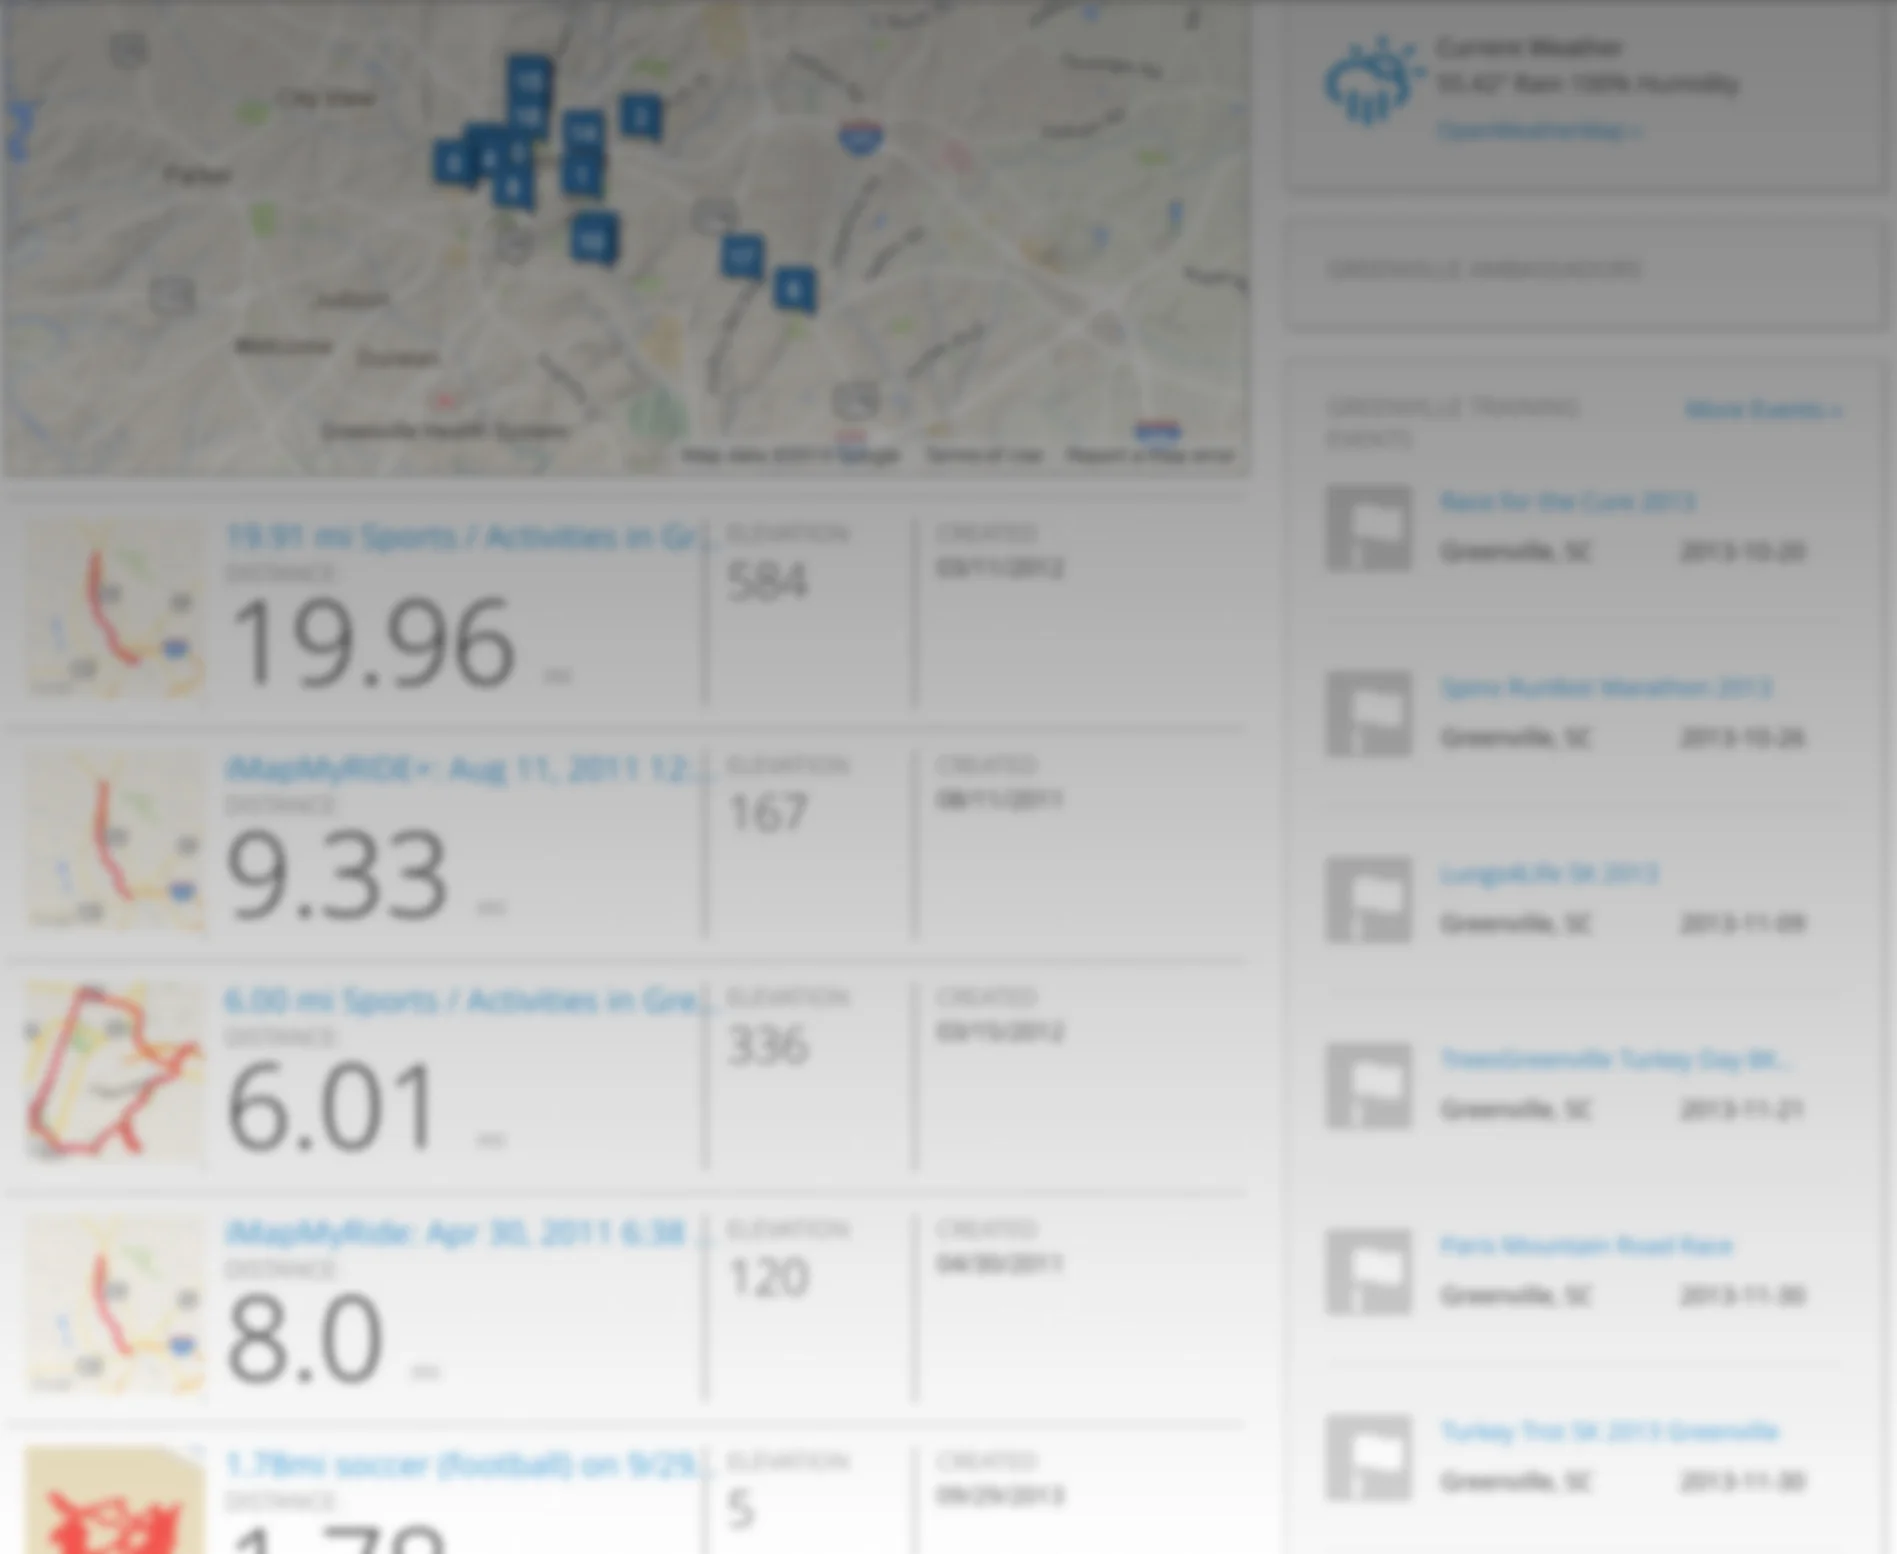Click the flag icon beside TreesGreenville Turkey Day 8K
1897x1554 pixels.
[1369, 1085]
